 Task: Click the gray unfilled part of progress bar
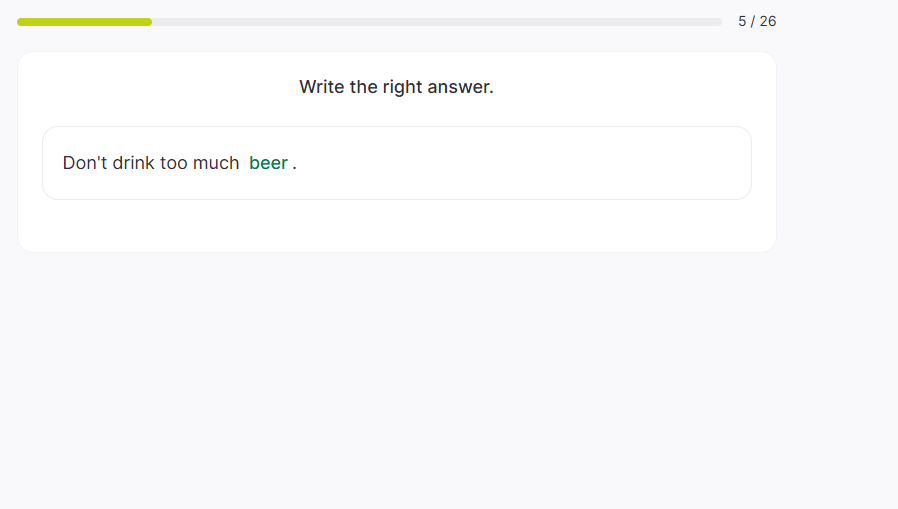pyautogui.click(x=436, y=21)
